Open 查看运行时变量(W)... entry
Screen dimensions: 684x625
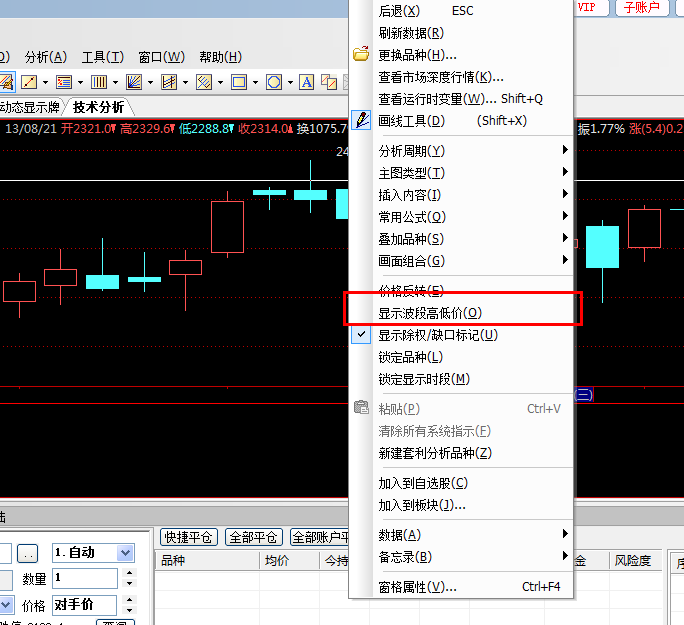pos(462,99)
